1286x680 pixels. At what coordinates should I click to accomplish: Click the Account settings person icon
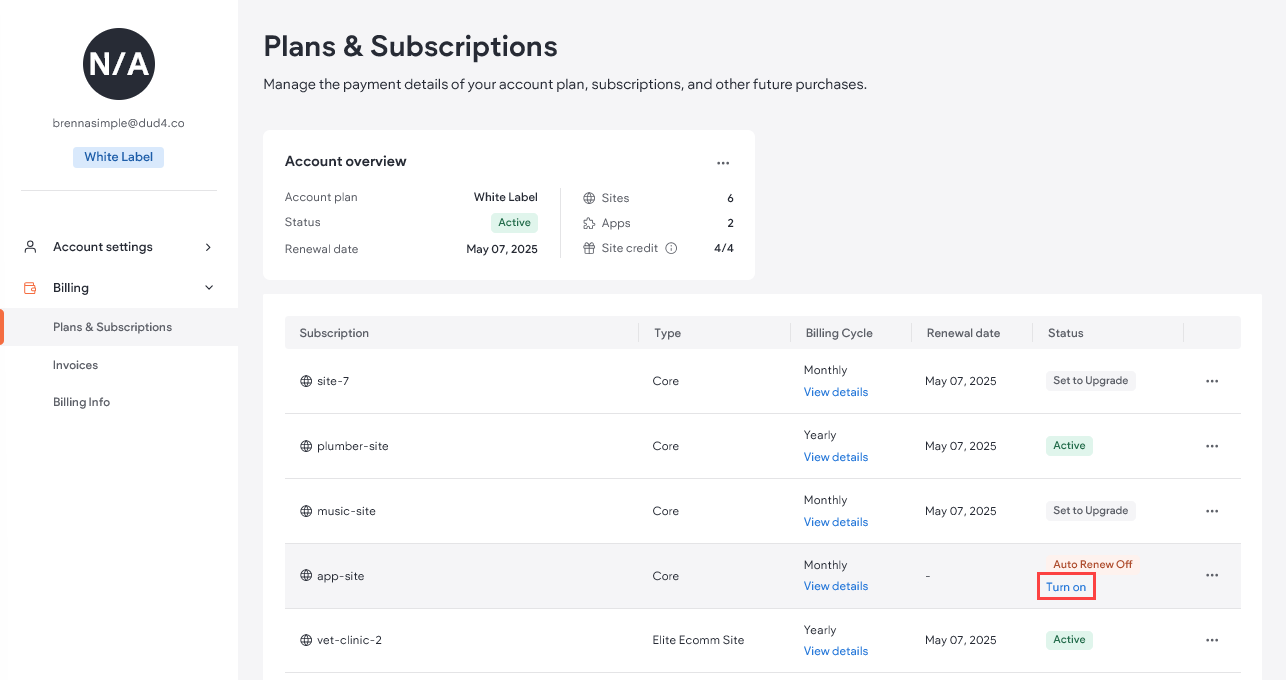coord(28,246)
